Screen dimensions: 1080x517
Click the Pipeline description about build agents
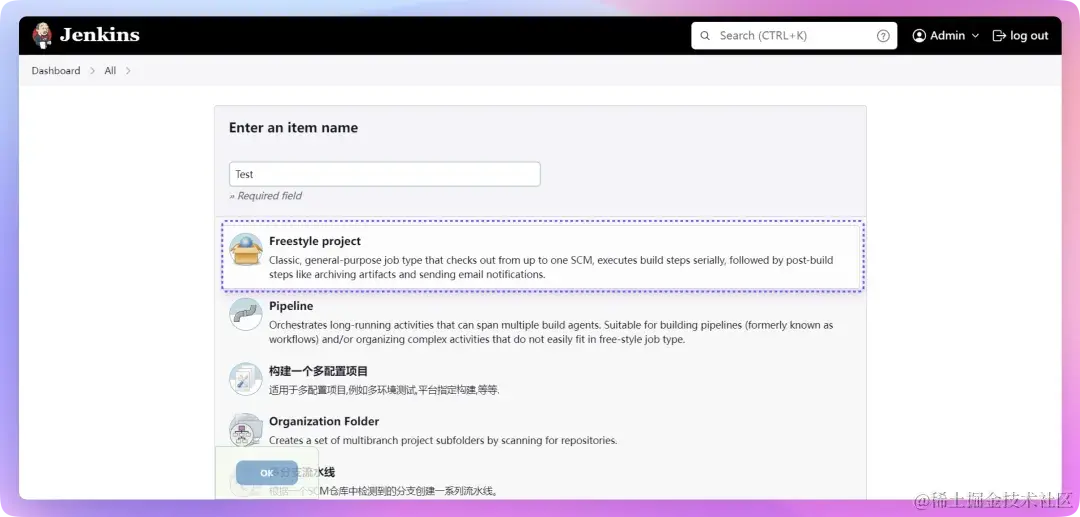pos(551,332)
